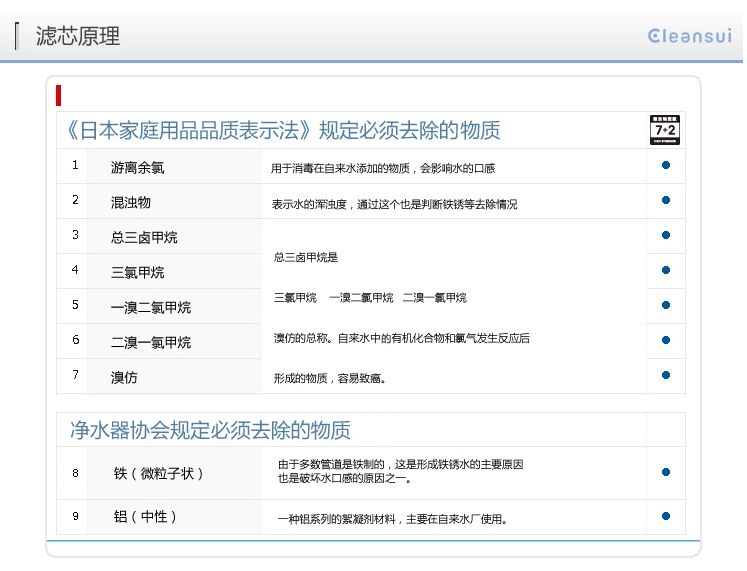This screenshot has height=571, width=747.
Task: Select the blue dot for 溴仿
Action: coord(666,375)
